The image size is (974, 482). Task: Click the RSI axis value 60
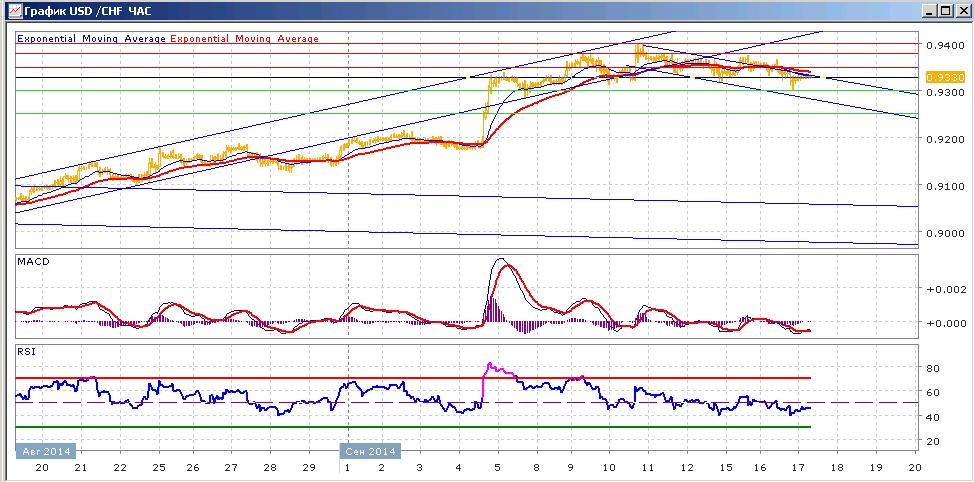click(x=933, y=392)
